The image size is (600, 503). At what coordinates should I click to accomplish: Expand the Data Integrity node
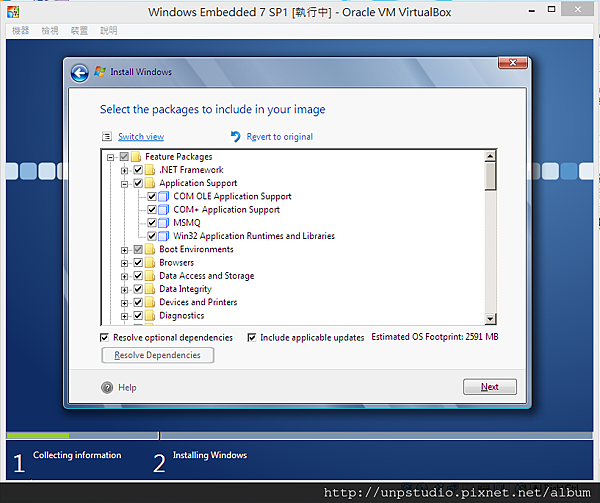[x=124, y=290]
